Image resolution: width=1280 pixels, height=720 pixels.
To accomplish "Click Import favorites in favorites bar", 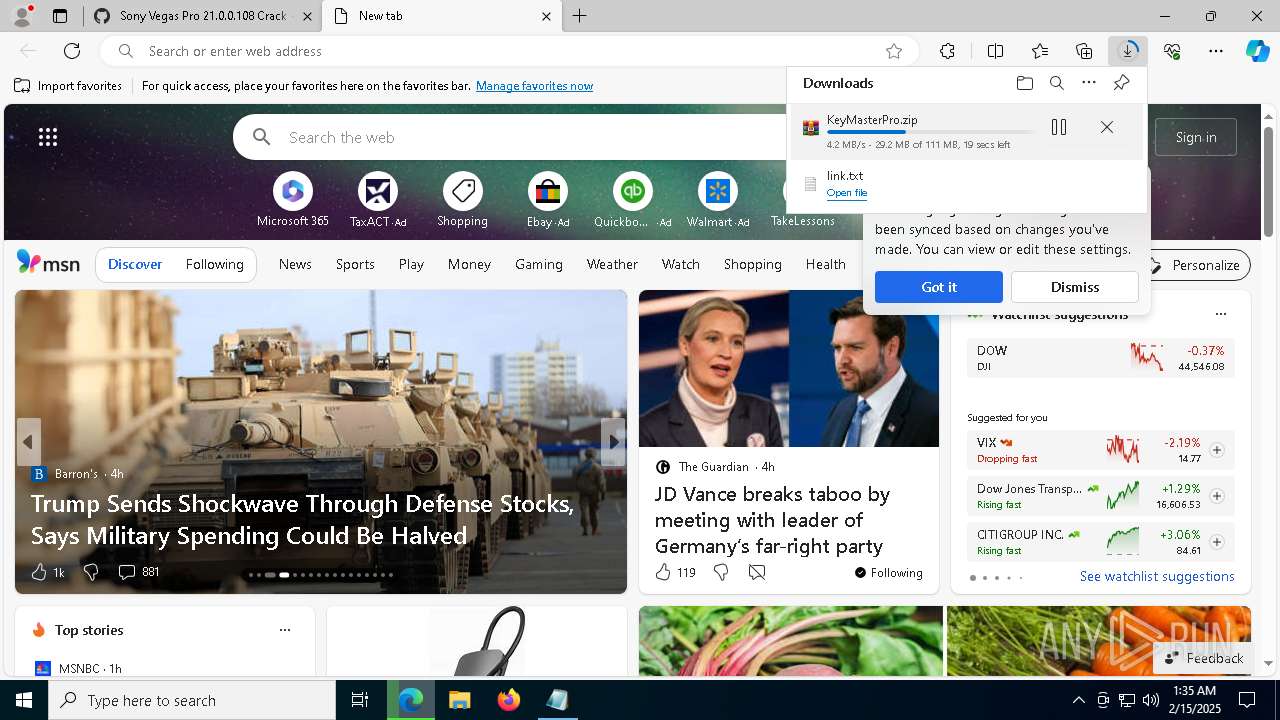I will coord(68,86).
